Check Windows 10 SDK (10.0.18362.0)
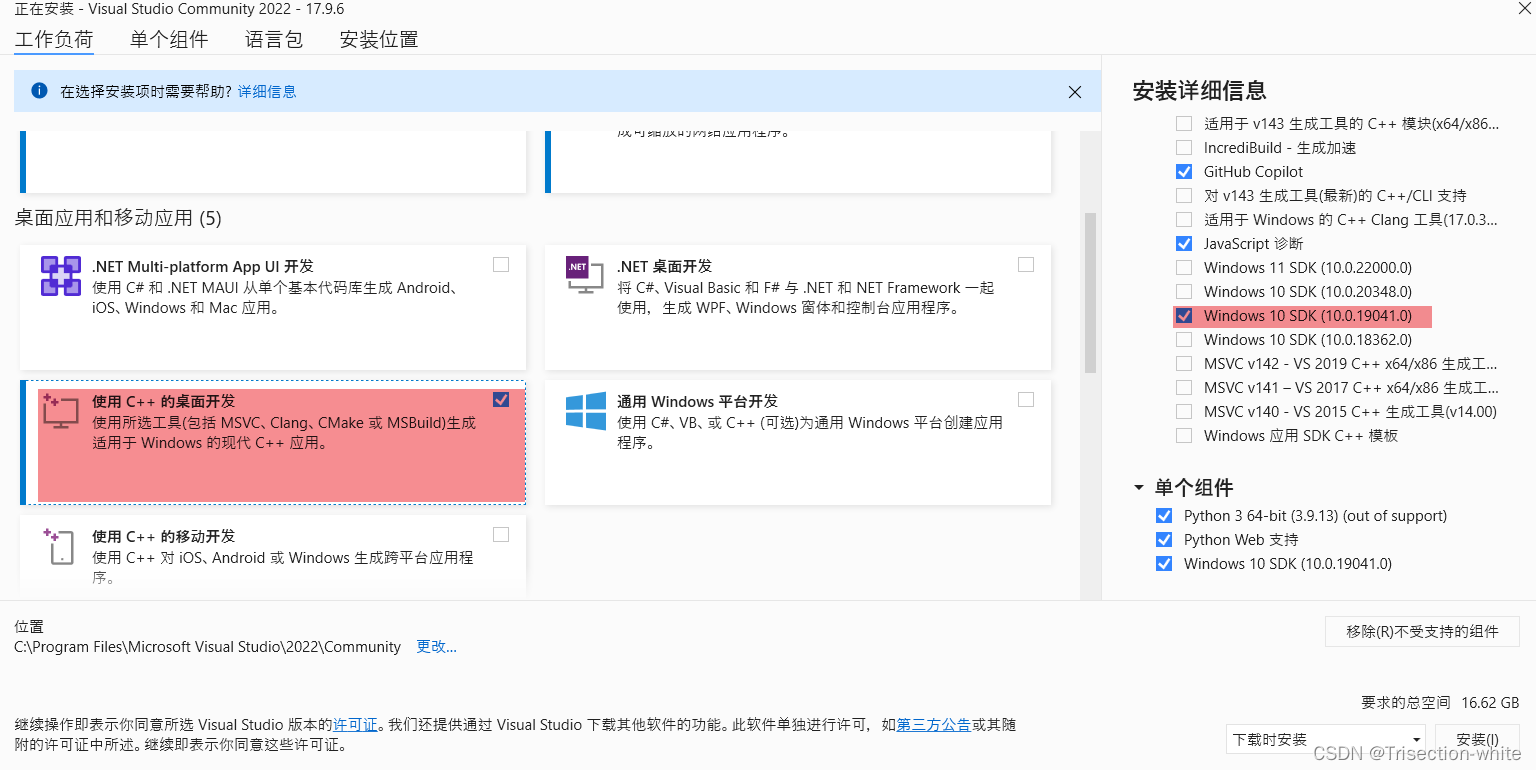 tap(1184, 340)
